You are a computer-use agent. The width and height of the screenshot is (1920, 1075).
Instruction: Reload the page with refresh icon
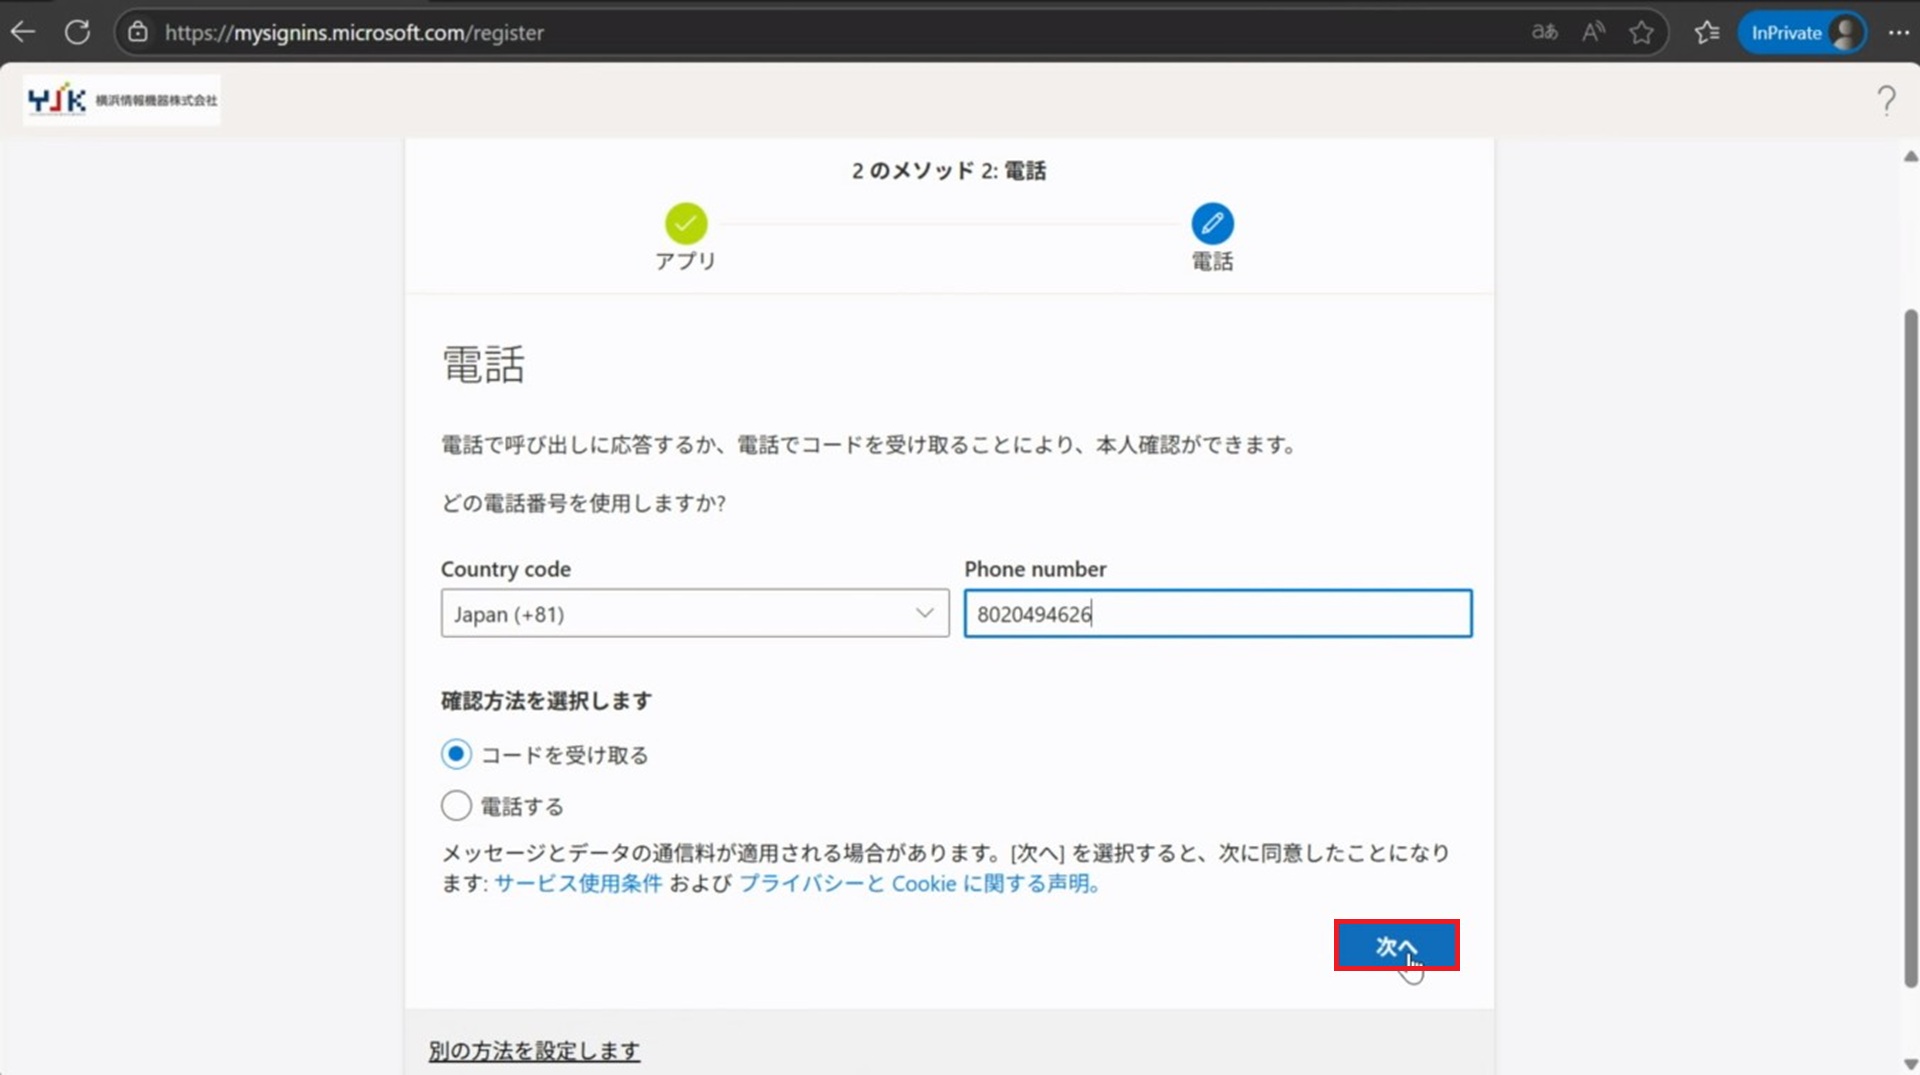tap(77, 32)
